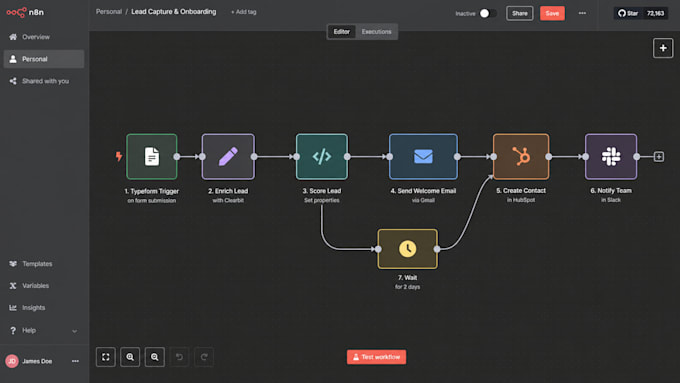The height and width of the screenshot is (383, 680).
Task: Redo the last canvas action
Action: pos(204,357)
